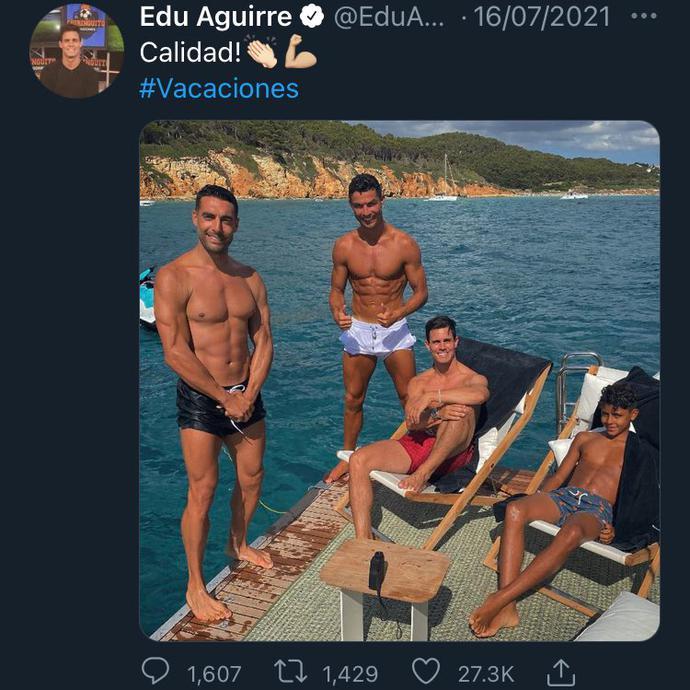
Task: Click the flexed bicep emoji
Action: 300,52
